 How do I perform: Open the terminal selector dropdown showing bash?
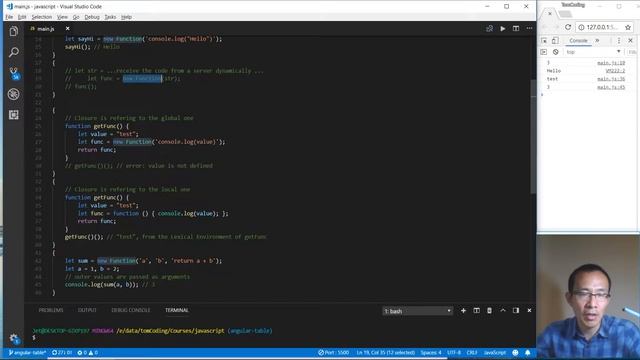pos(418,311)
